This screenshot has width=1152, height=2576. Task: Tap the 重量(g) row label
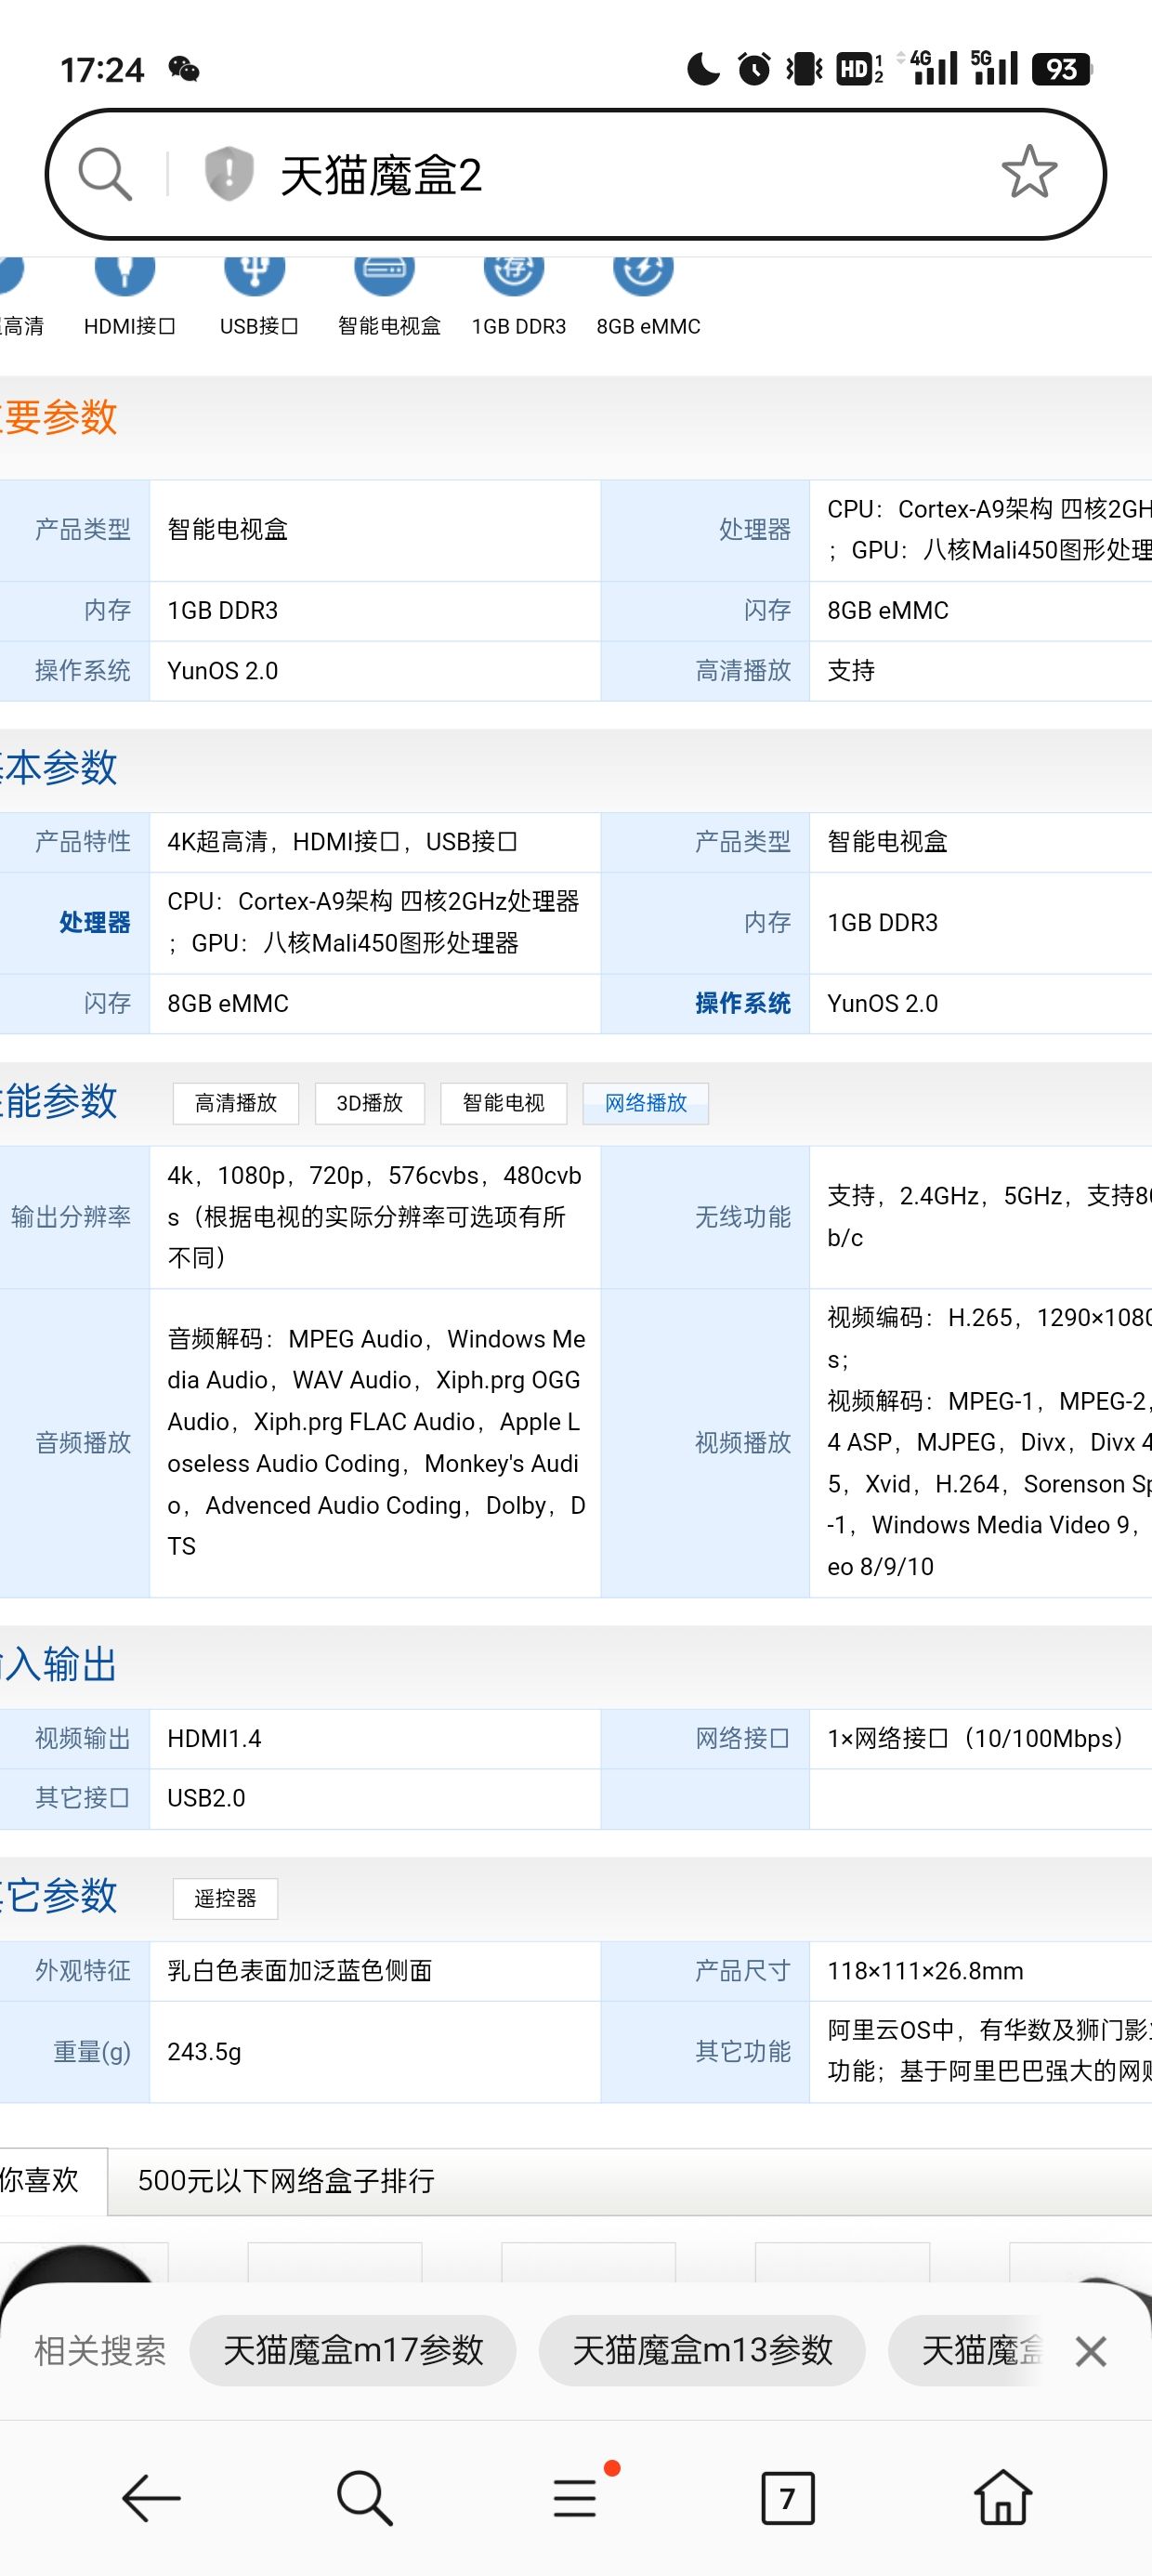92,2051
